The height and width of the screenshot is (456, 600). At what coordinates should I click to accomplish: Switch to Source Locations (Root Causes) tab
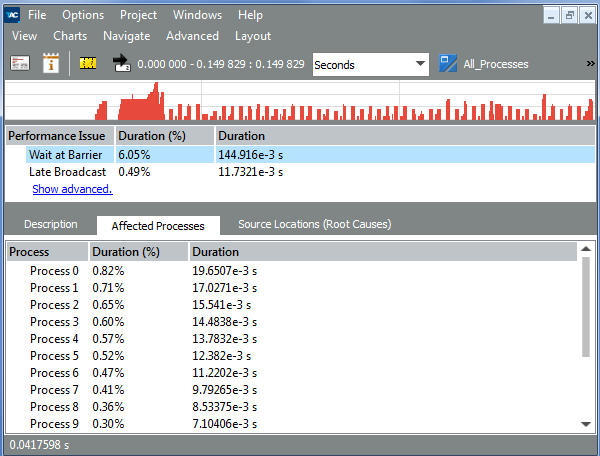click(315, 224)
